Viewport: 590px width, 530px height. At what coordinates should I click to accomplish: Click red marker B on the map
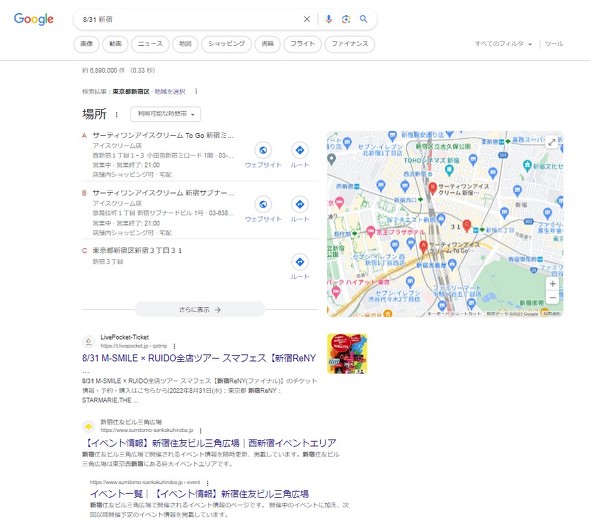coord(433,188)
